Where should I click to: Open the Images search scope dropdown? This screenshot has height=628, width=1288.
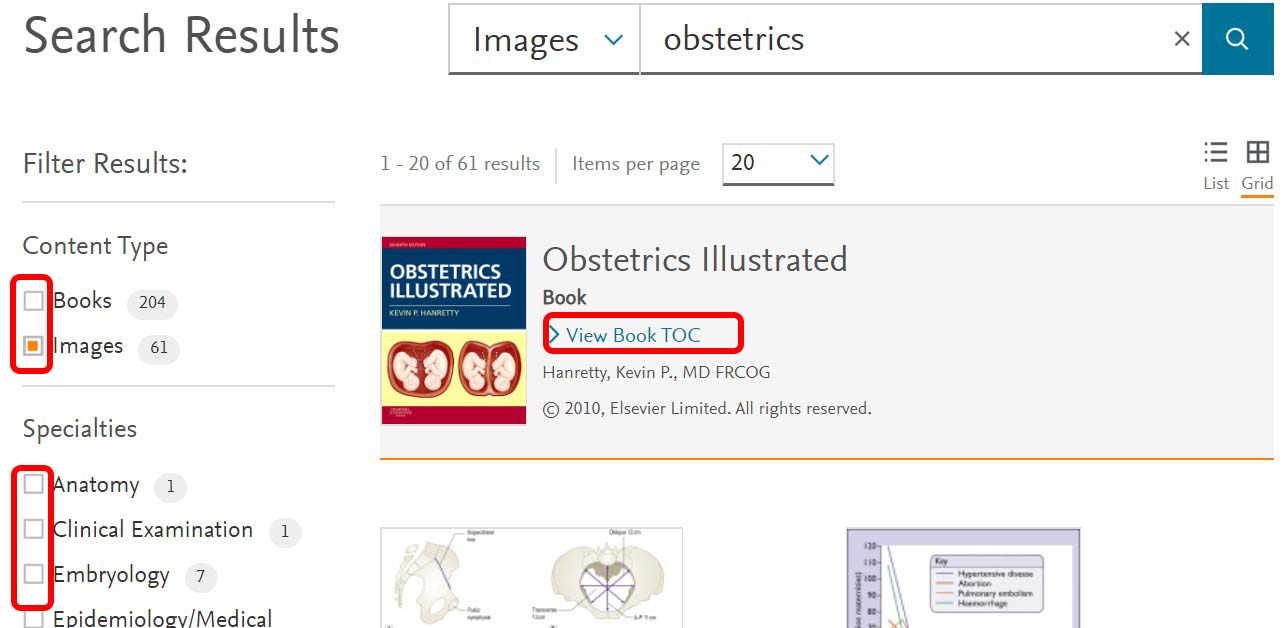[546, 40]
